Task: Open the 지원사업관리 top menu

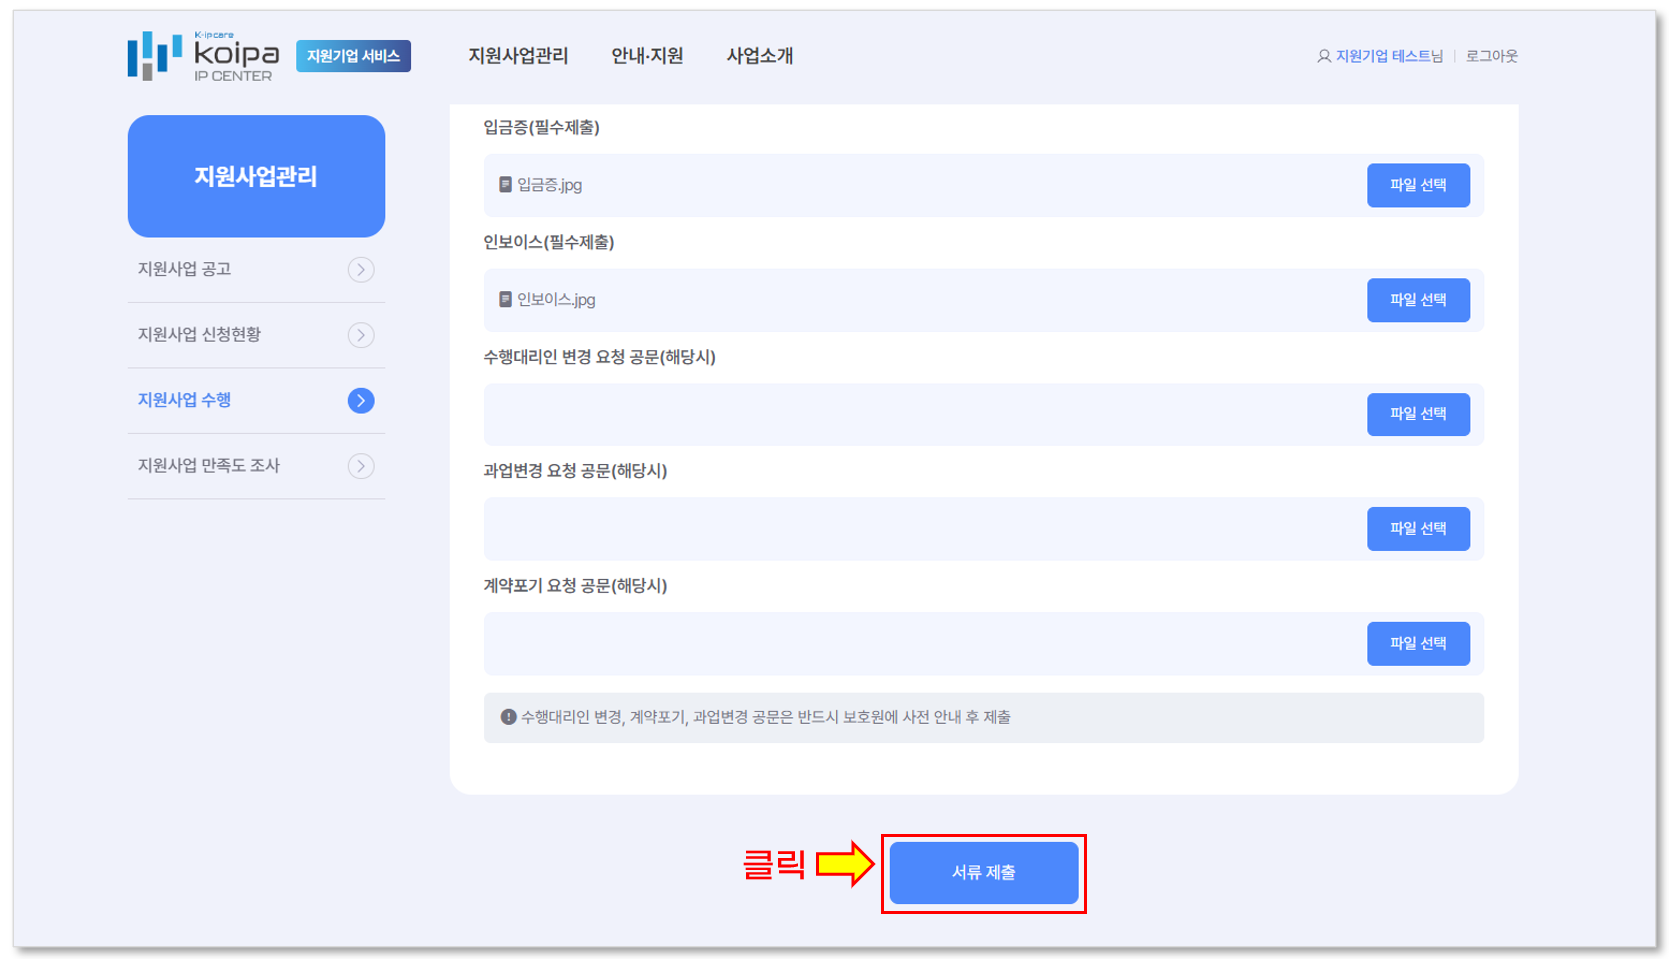Action: coord(518,56)
